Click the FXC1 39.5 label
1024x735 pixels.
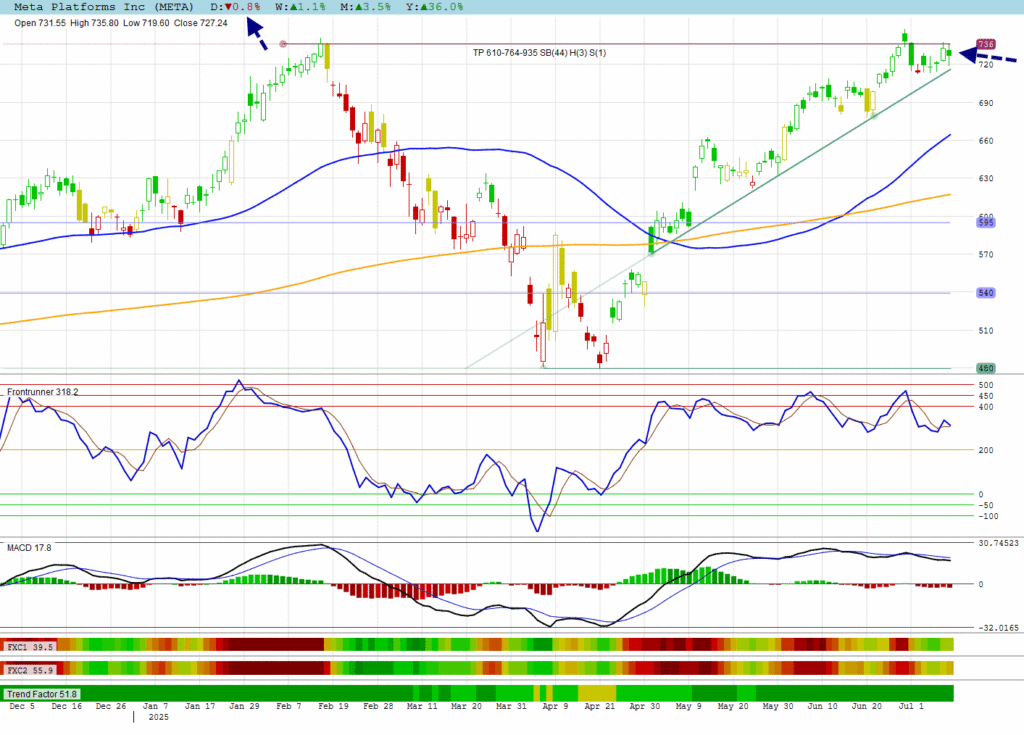(29, 647)
